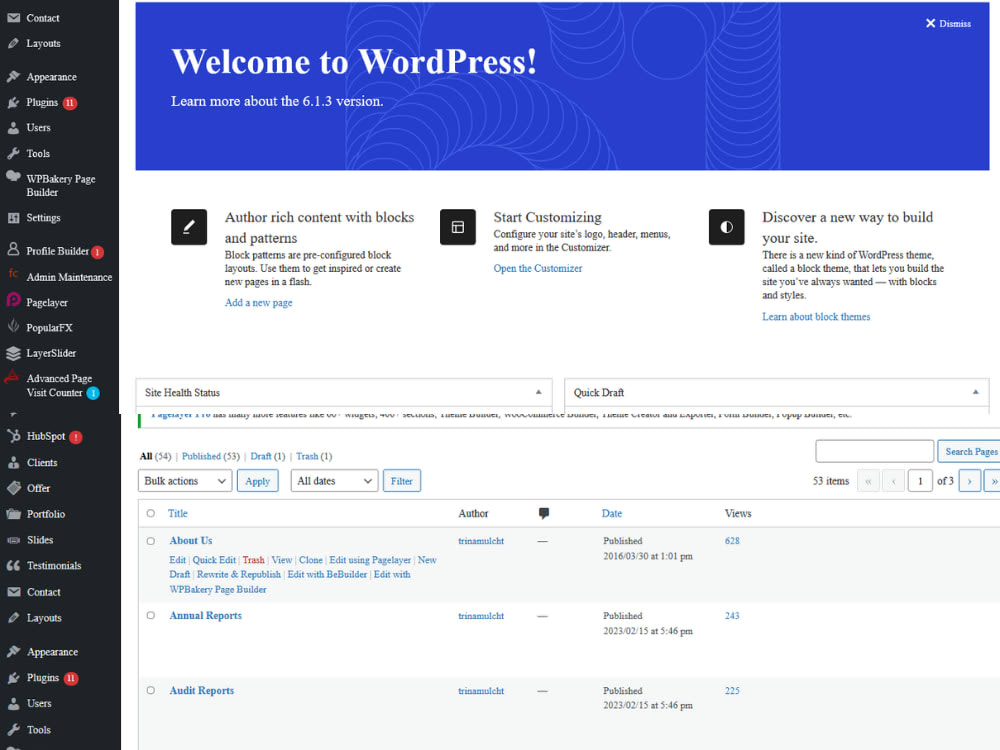Collapse the Site Health Status panel arrow

pyautogui.click(x=538, y=392)
